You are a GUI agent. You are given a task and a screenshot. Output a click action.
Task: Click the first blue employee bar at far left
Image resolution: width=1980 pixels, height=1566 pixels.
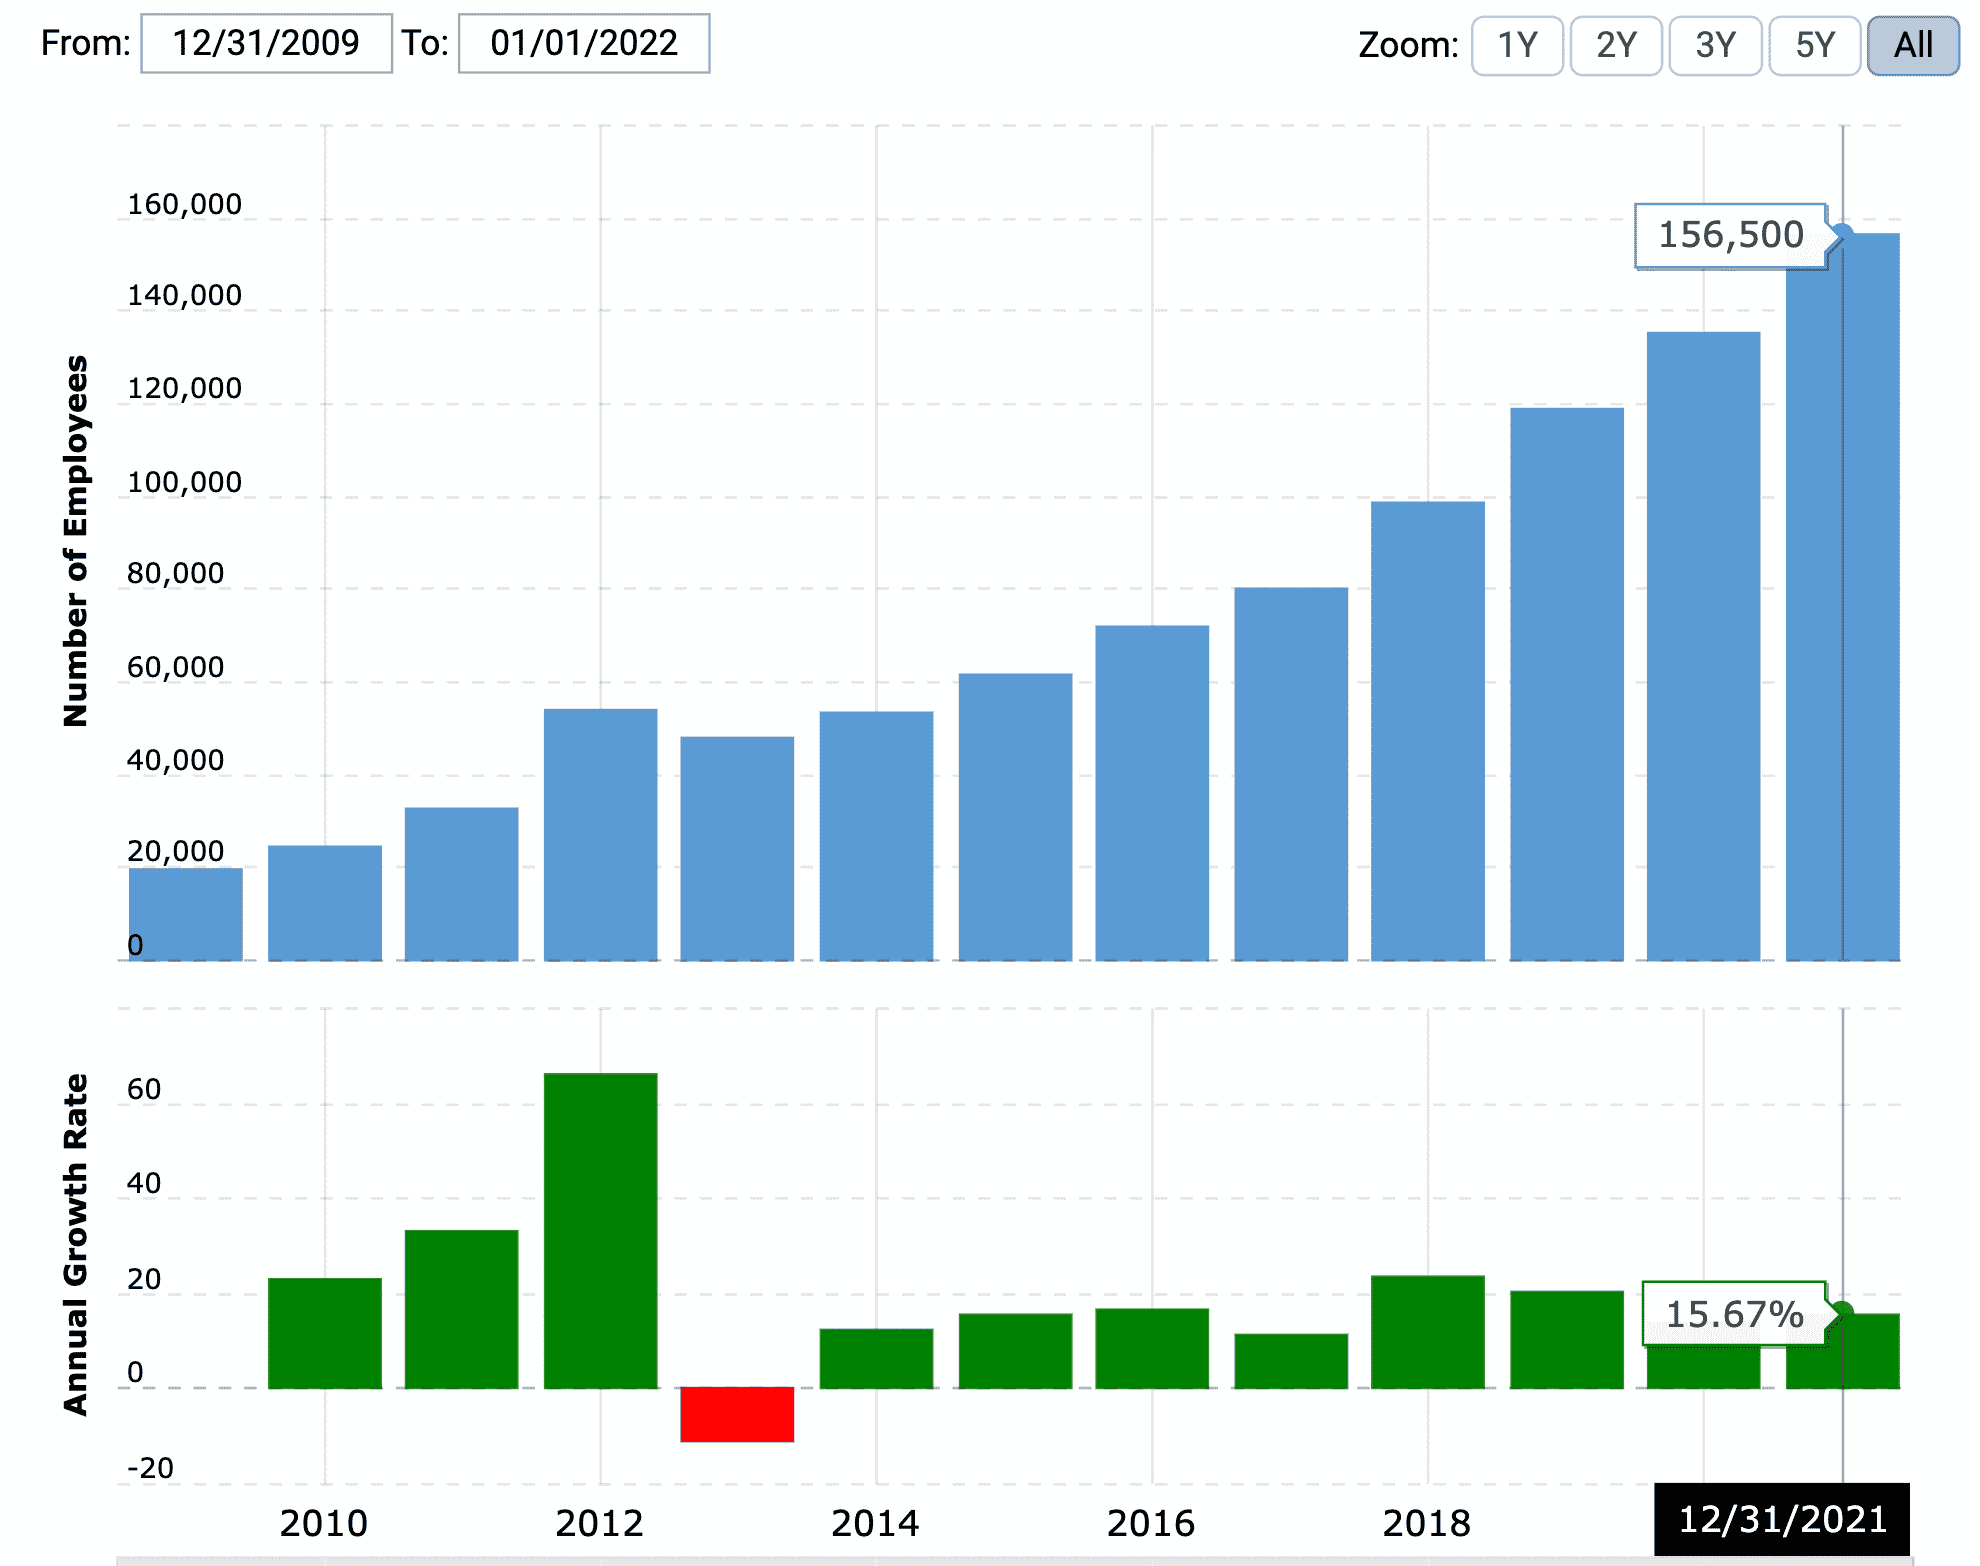[x=186, y=913]
